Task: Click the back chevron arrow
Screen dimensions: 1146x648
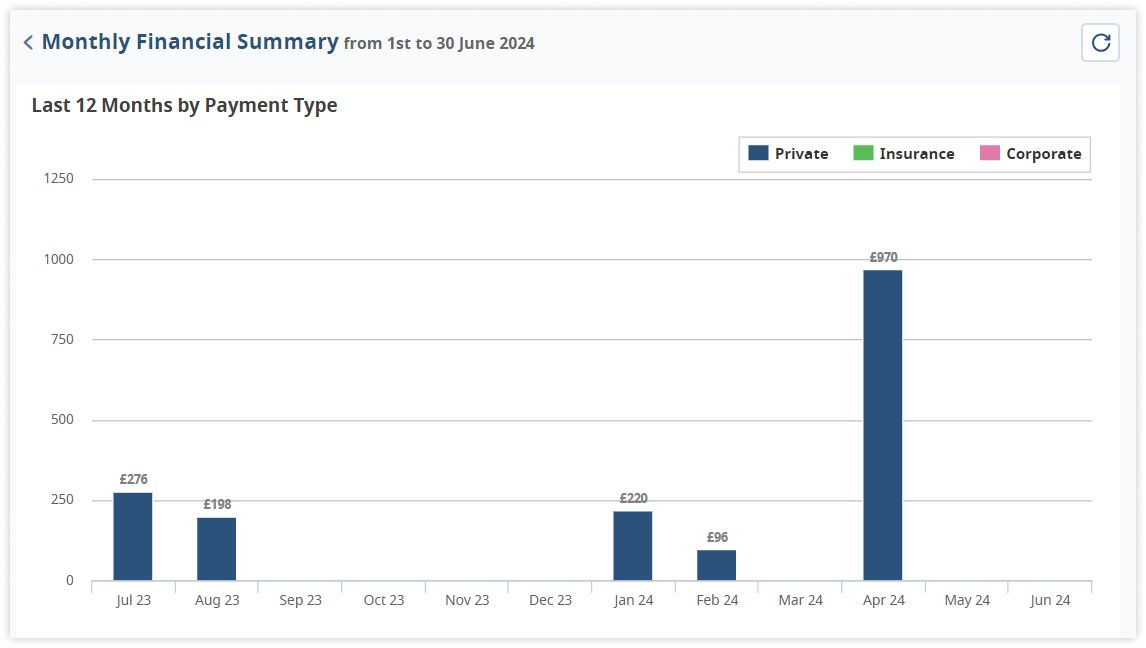Action: click(28, 42)
